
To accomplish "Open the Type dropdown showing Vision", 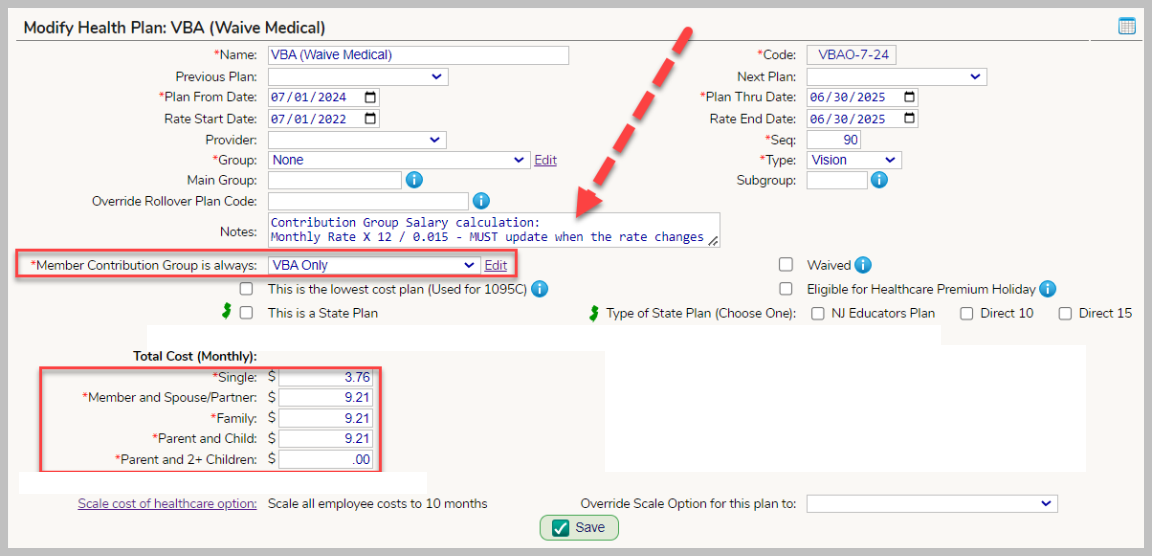I will pyautogui.click(x=854, y=159).
